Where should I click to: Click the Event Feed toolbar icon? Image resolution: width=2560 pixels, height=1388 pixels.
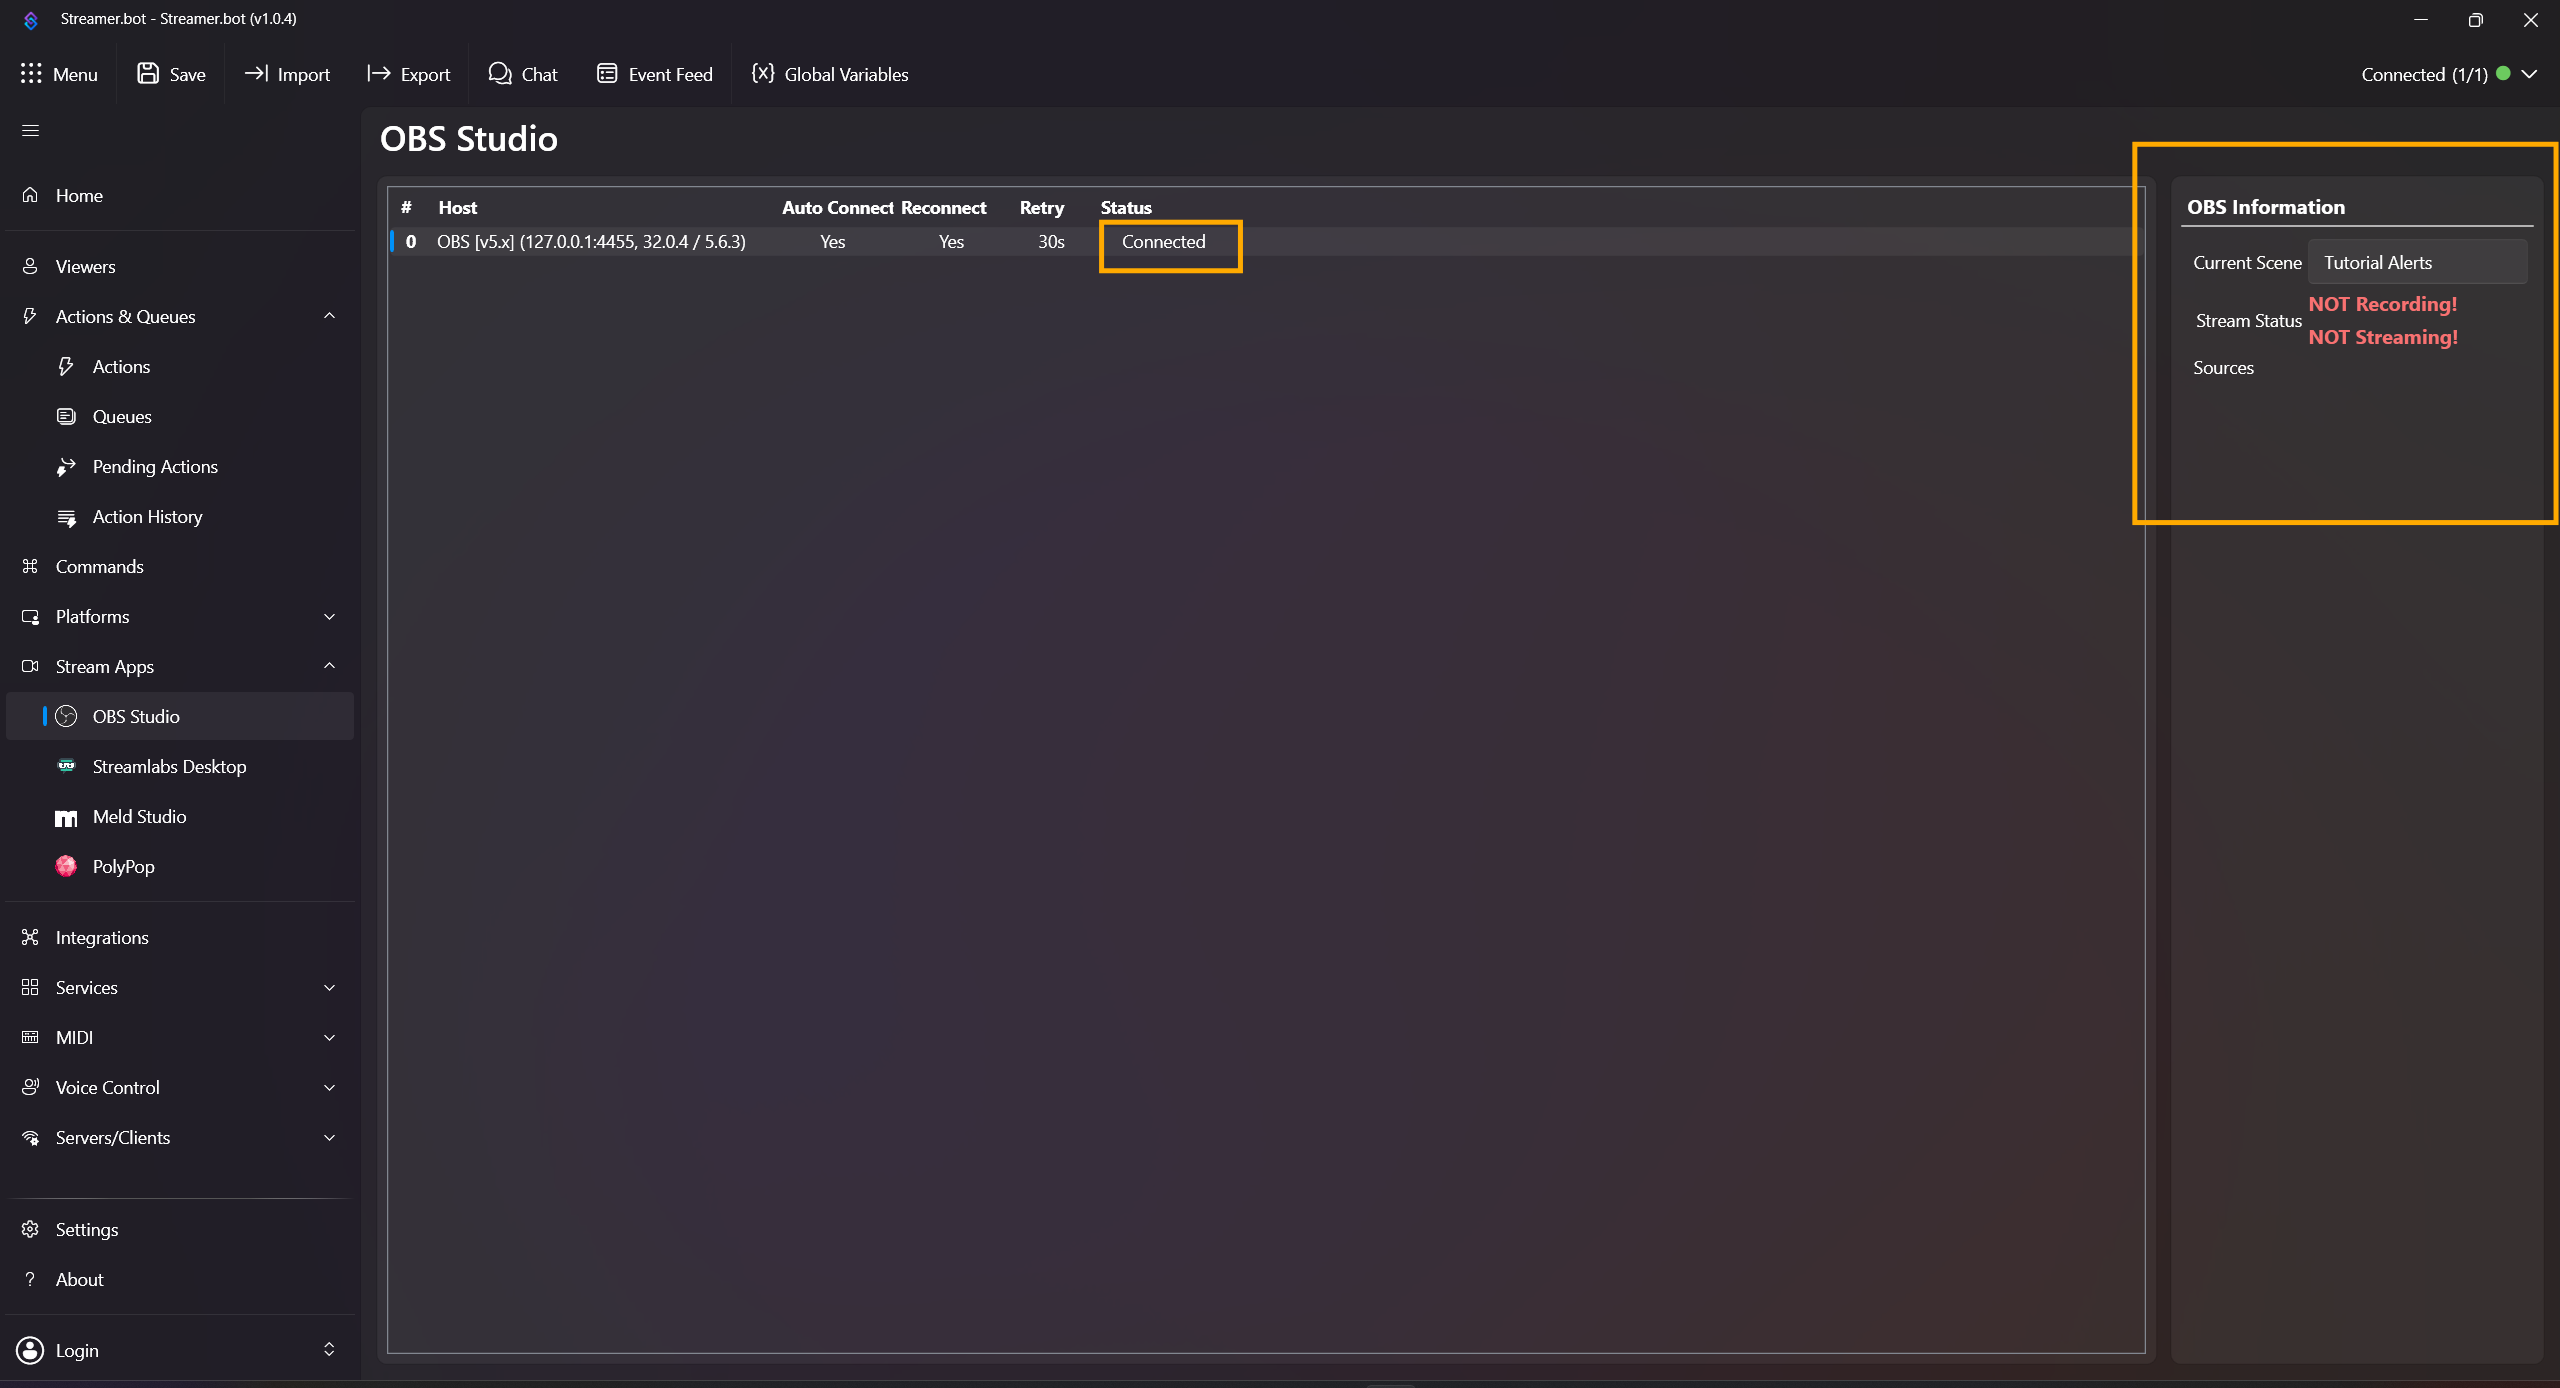pos(606,74)
